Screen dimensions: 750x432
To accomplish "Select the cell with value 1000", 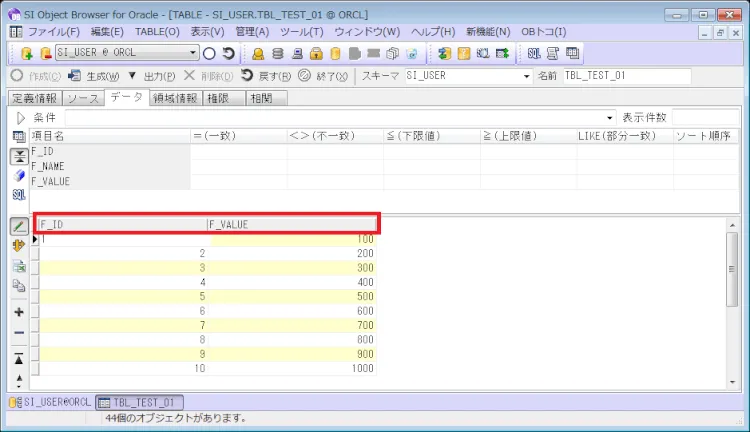I will point(292,368).
